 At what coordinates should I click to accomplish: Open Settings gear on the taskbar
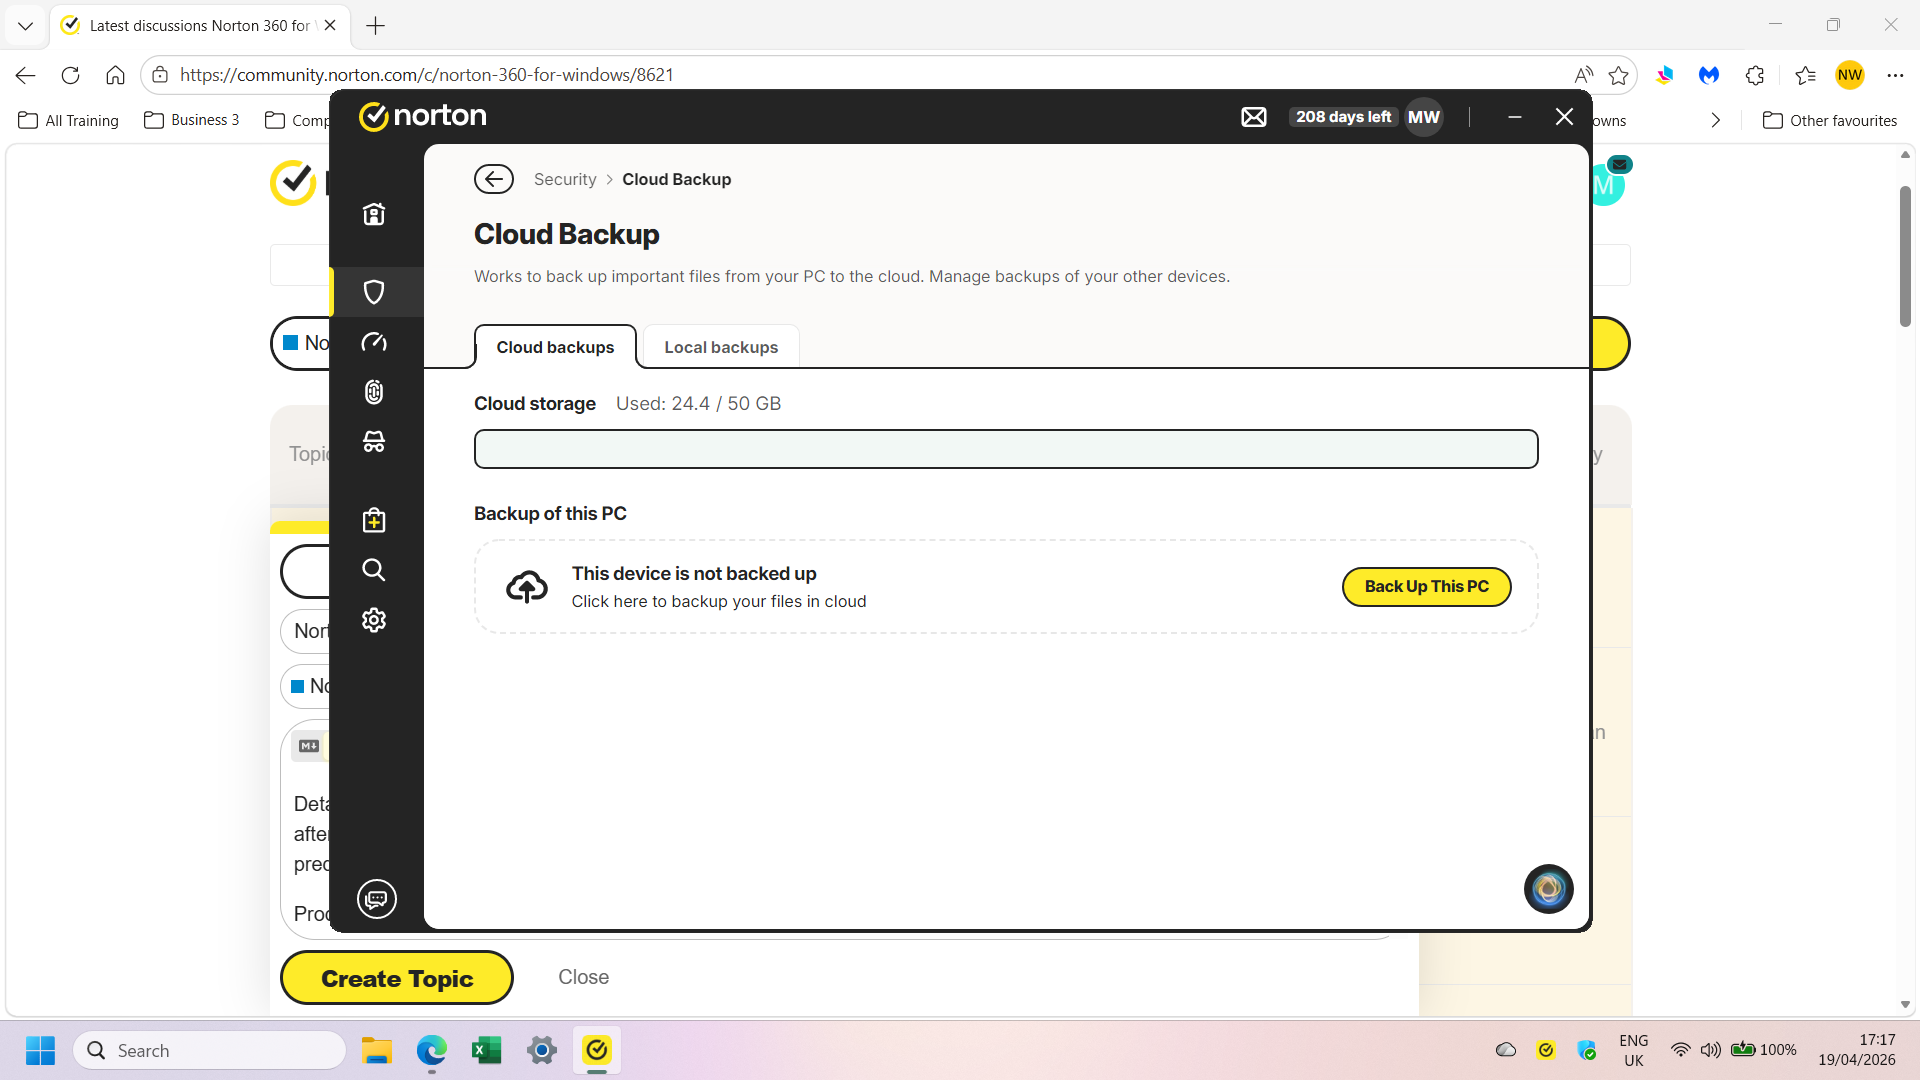[x=542, y=1050]
